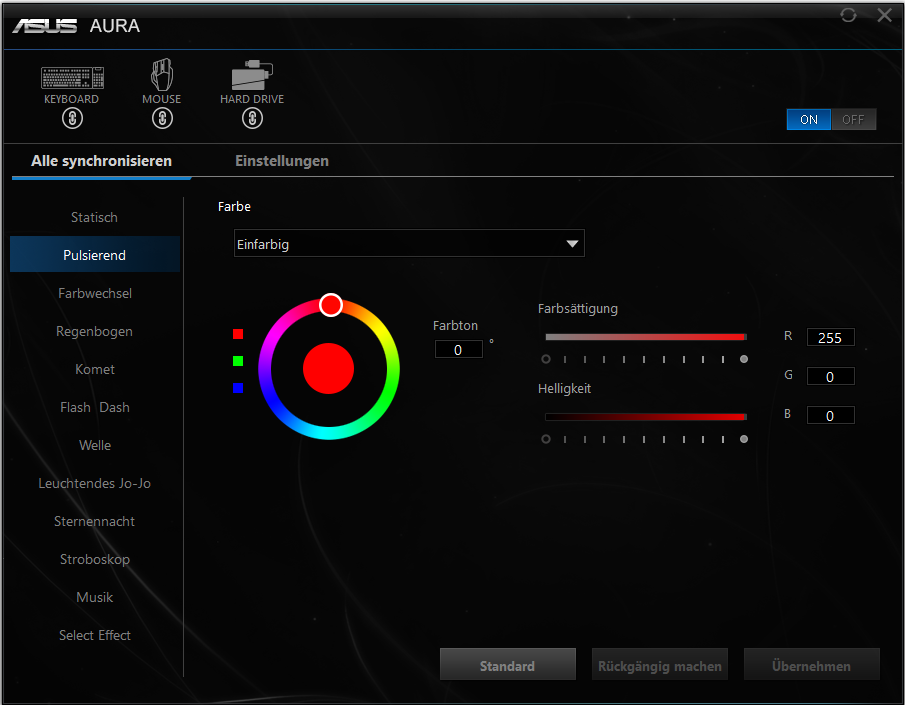The height and width of the screenshot is (705, 905).
Task: Toggle sync link under Mouse
Action: tap(162, 118)
